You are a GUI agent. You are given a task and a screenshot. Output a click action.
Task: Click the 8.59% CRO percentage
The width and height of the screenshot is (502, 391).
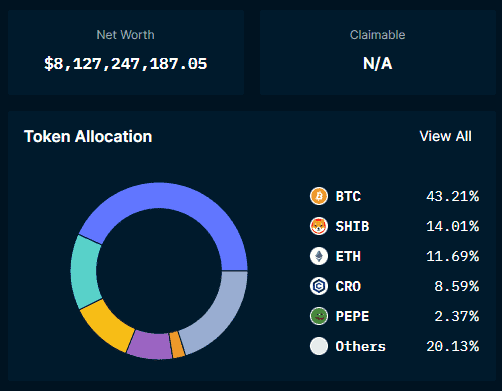pos(457,286)
